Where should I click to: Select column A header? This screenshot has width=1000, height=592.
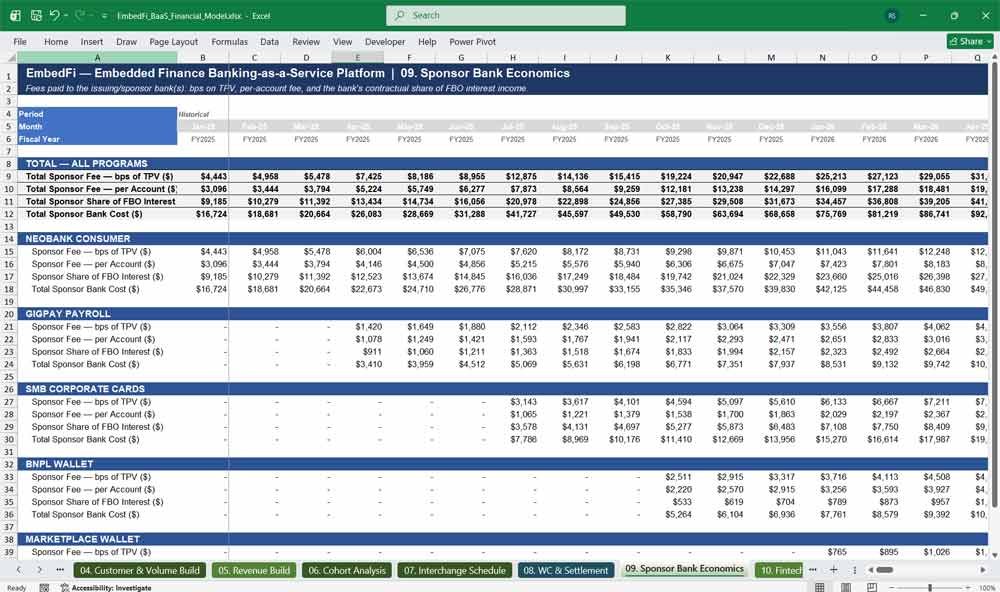tap(97, 57)
